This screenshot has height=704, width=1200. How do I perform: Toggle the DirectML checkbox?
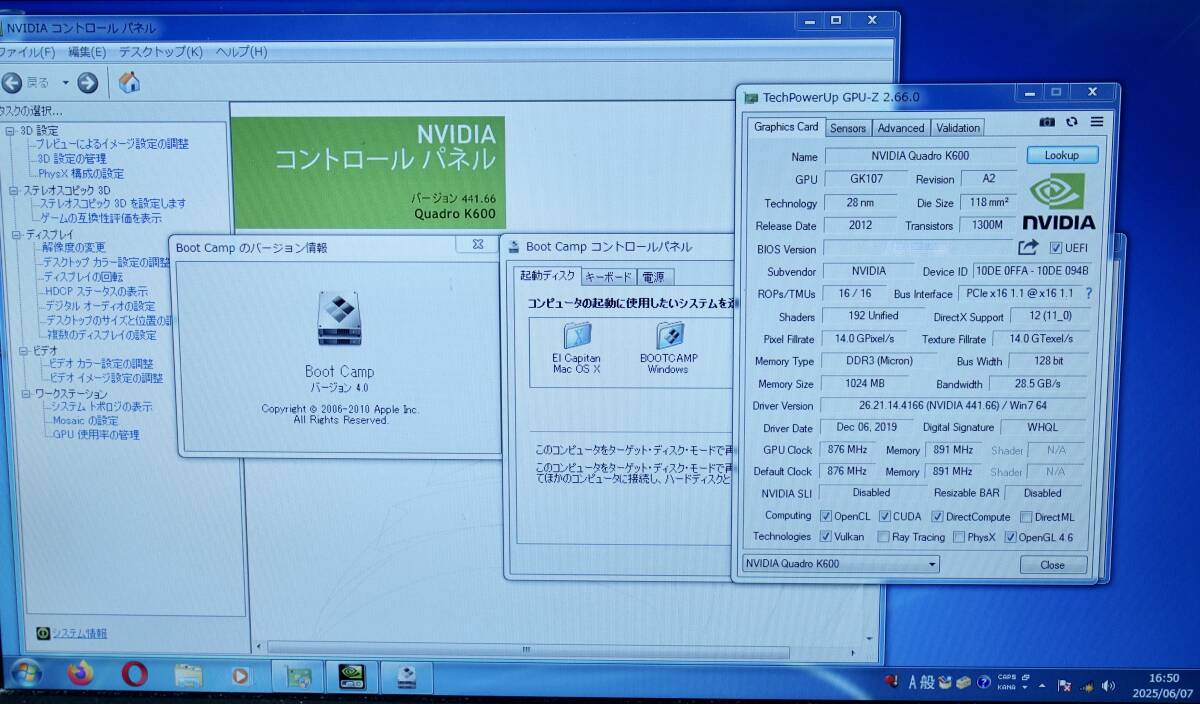pos(1026,517)
